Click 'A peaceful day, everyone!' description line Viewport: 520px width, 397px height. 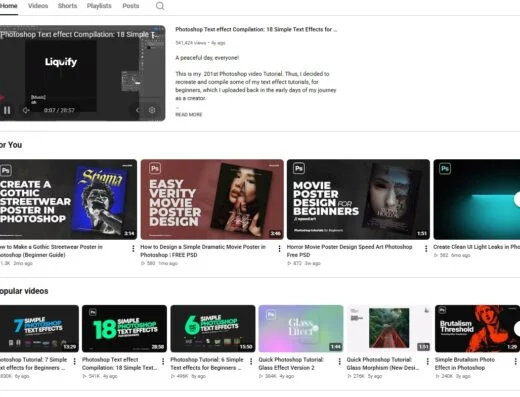207,58
